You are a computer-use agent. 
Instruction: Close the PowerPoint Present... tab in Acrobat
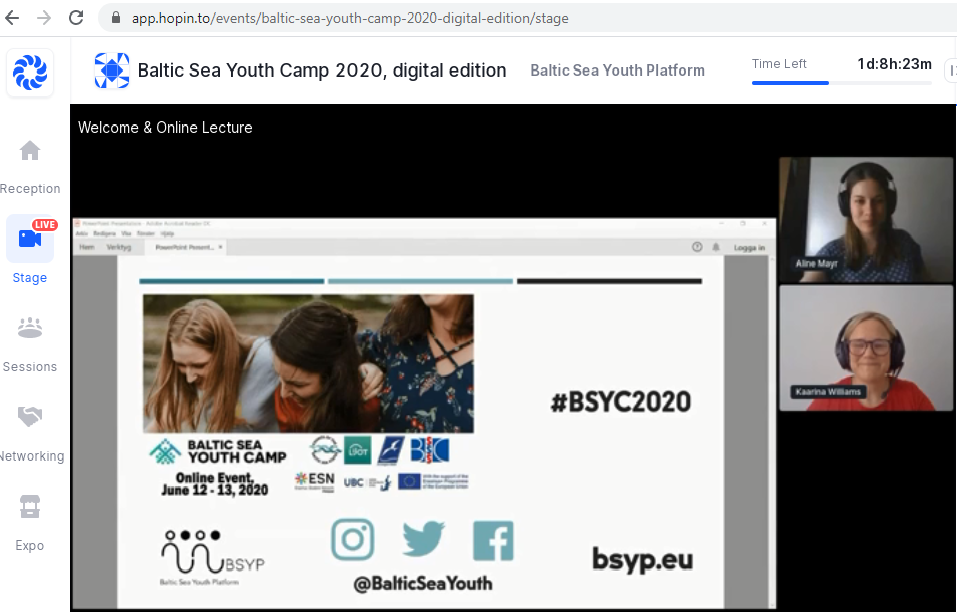(220, 247)
